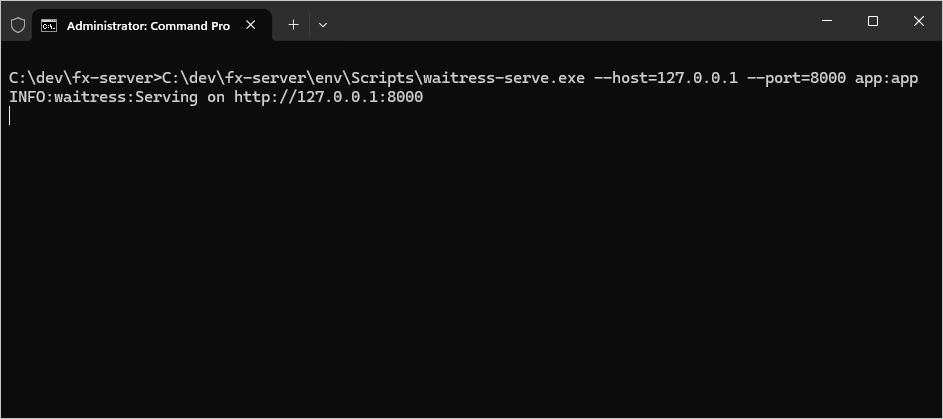Screen dimensions: 943x419
Task: Close the Command Prompt tab
Action: click(253, 25)
